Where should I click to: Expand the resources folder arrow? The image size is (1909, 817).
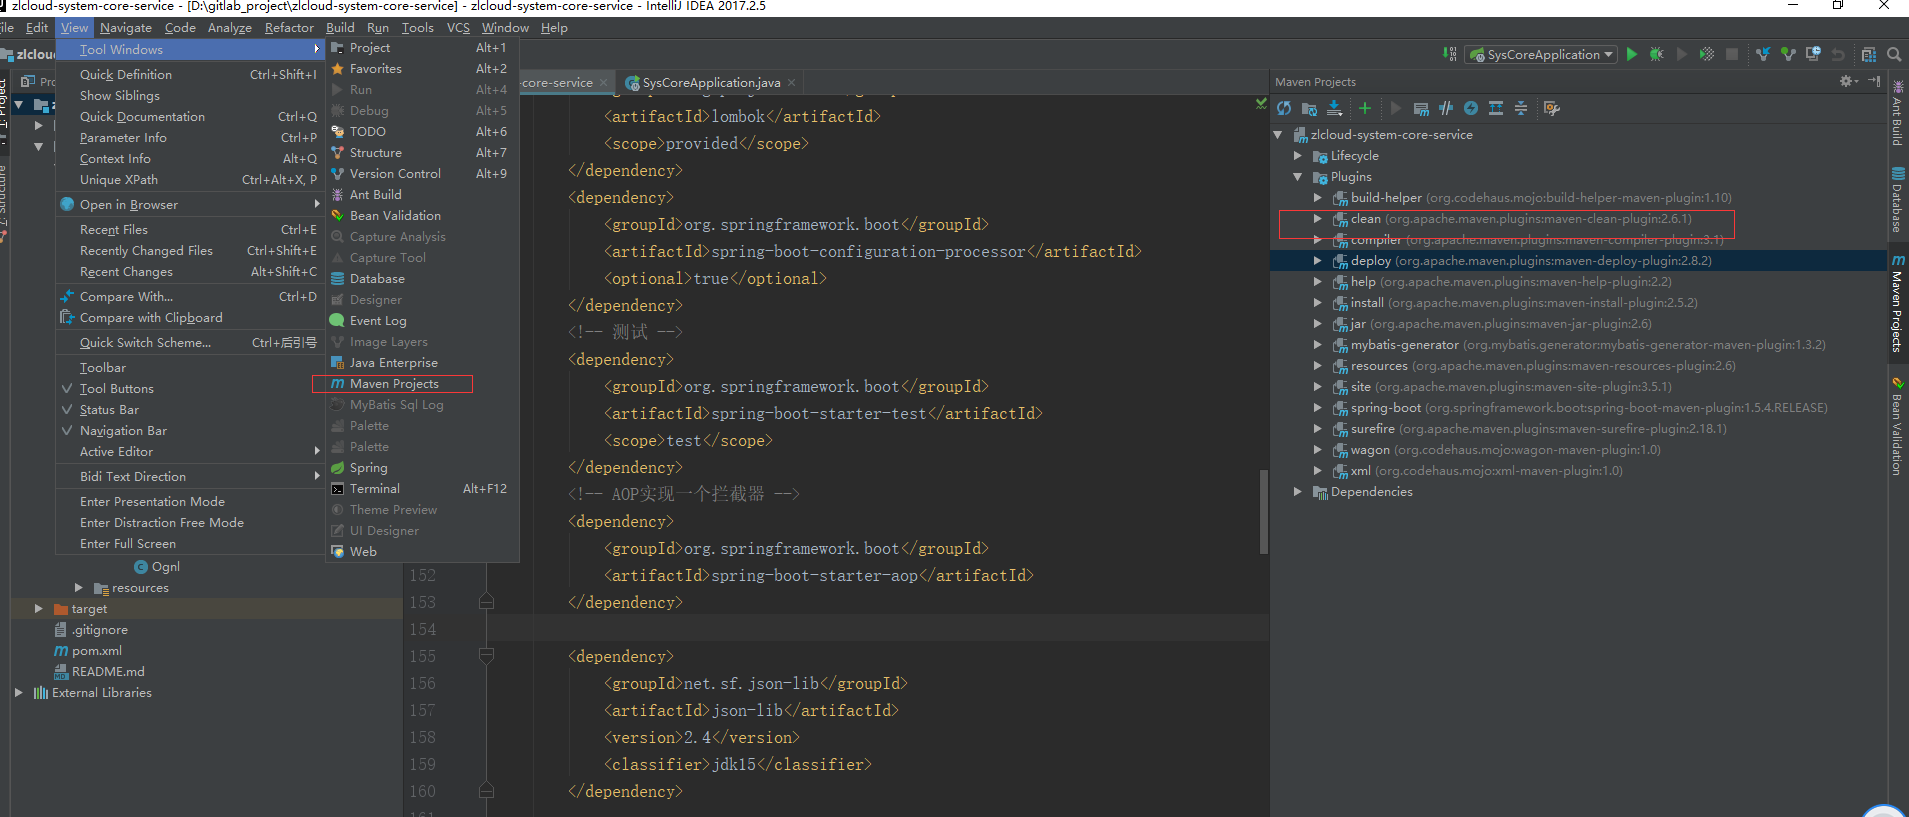(x=79, y=588)
